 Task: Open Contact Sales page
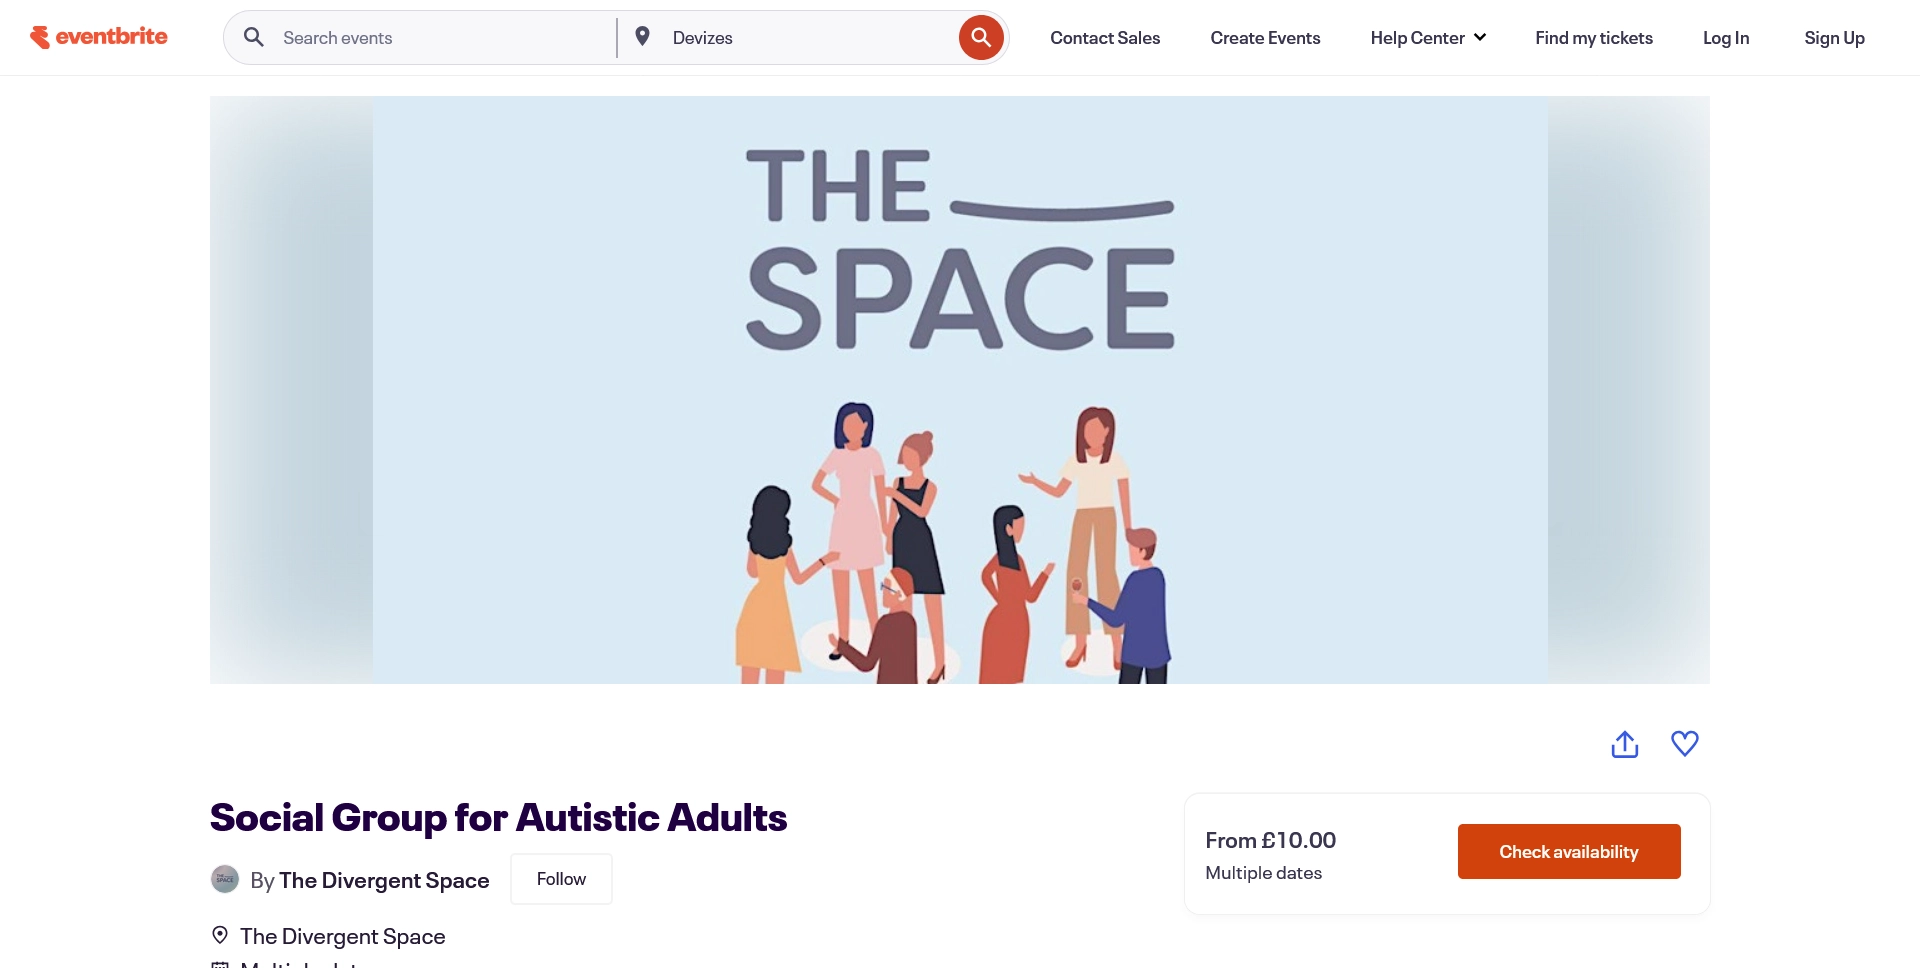pyautogui.click(x=1105, y=38)
